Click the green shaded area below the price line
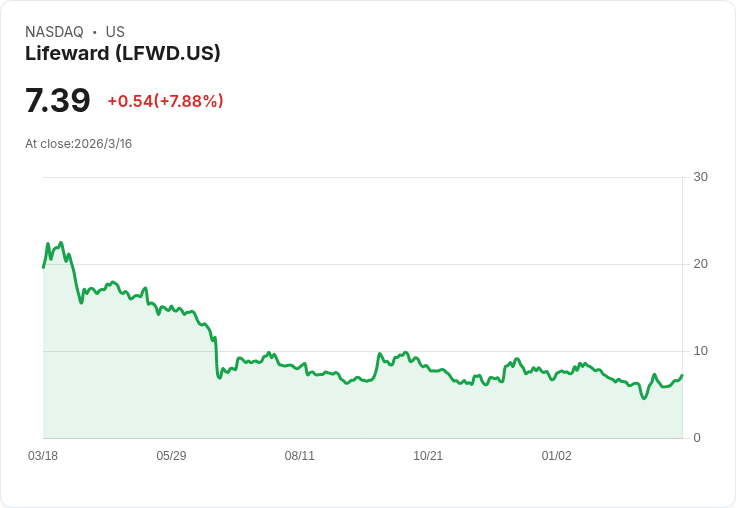The image size is (736, 508). pyautogui.click(x=360, y=410)
